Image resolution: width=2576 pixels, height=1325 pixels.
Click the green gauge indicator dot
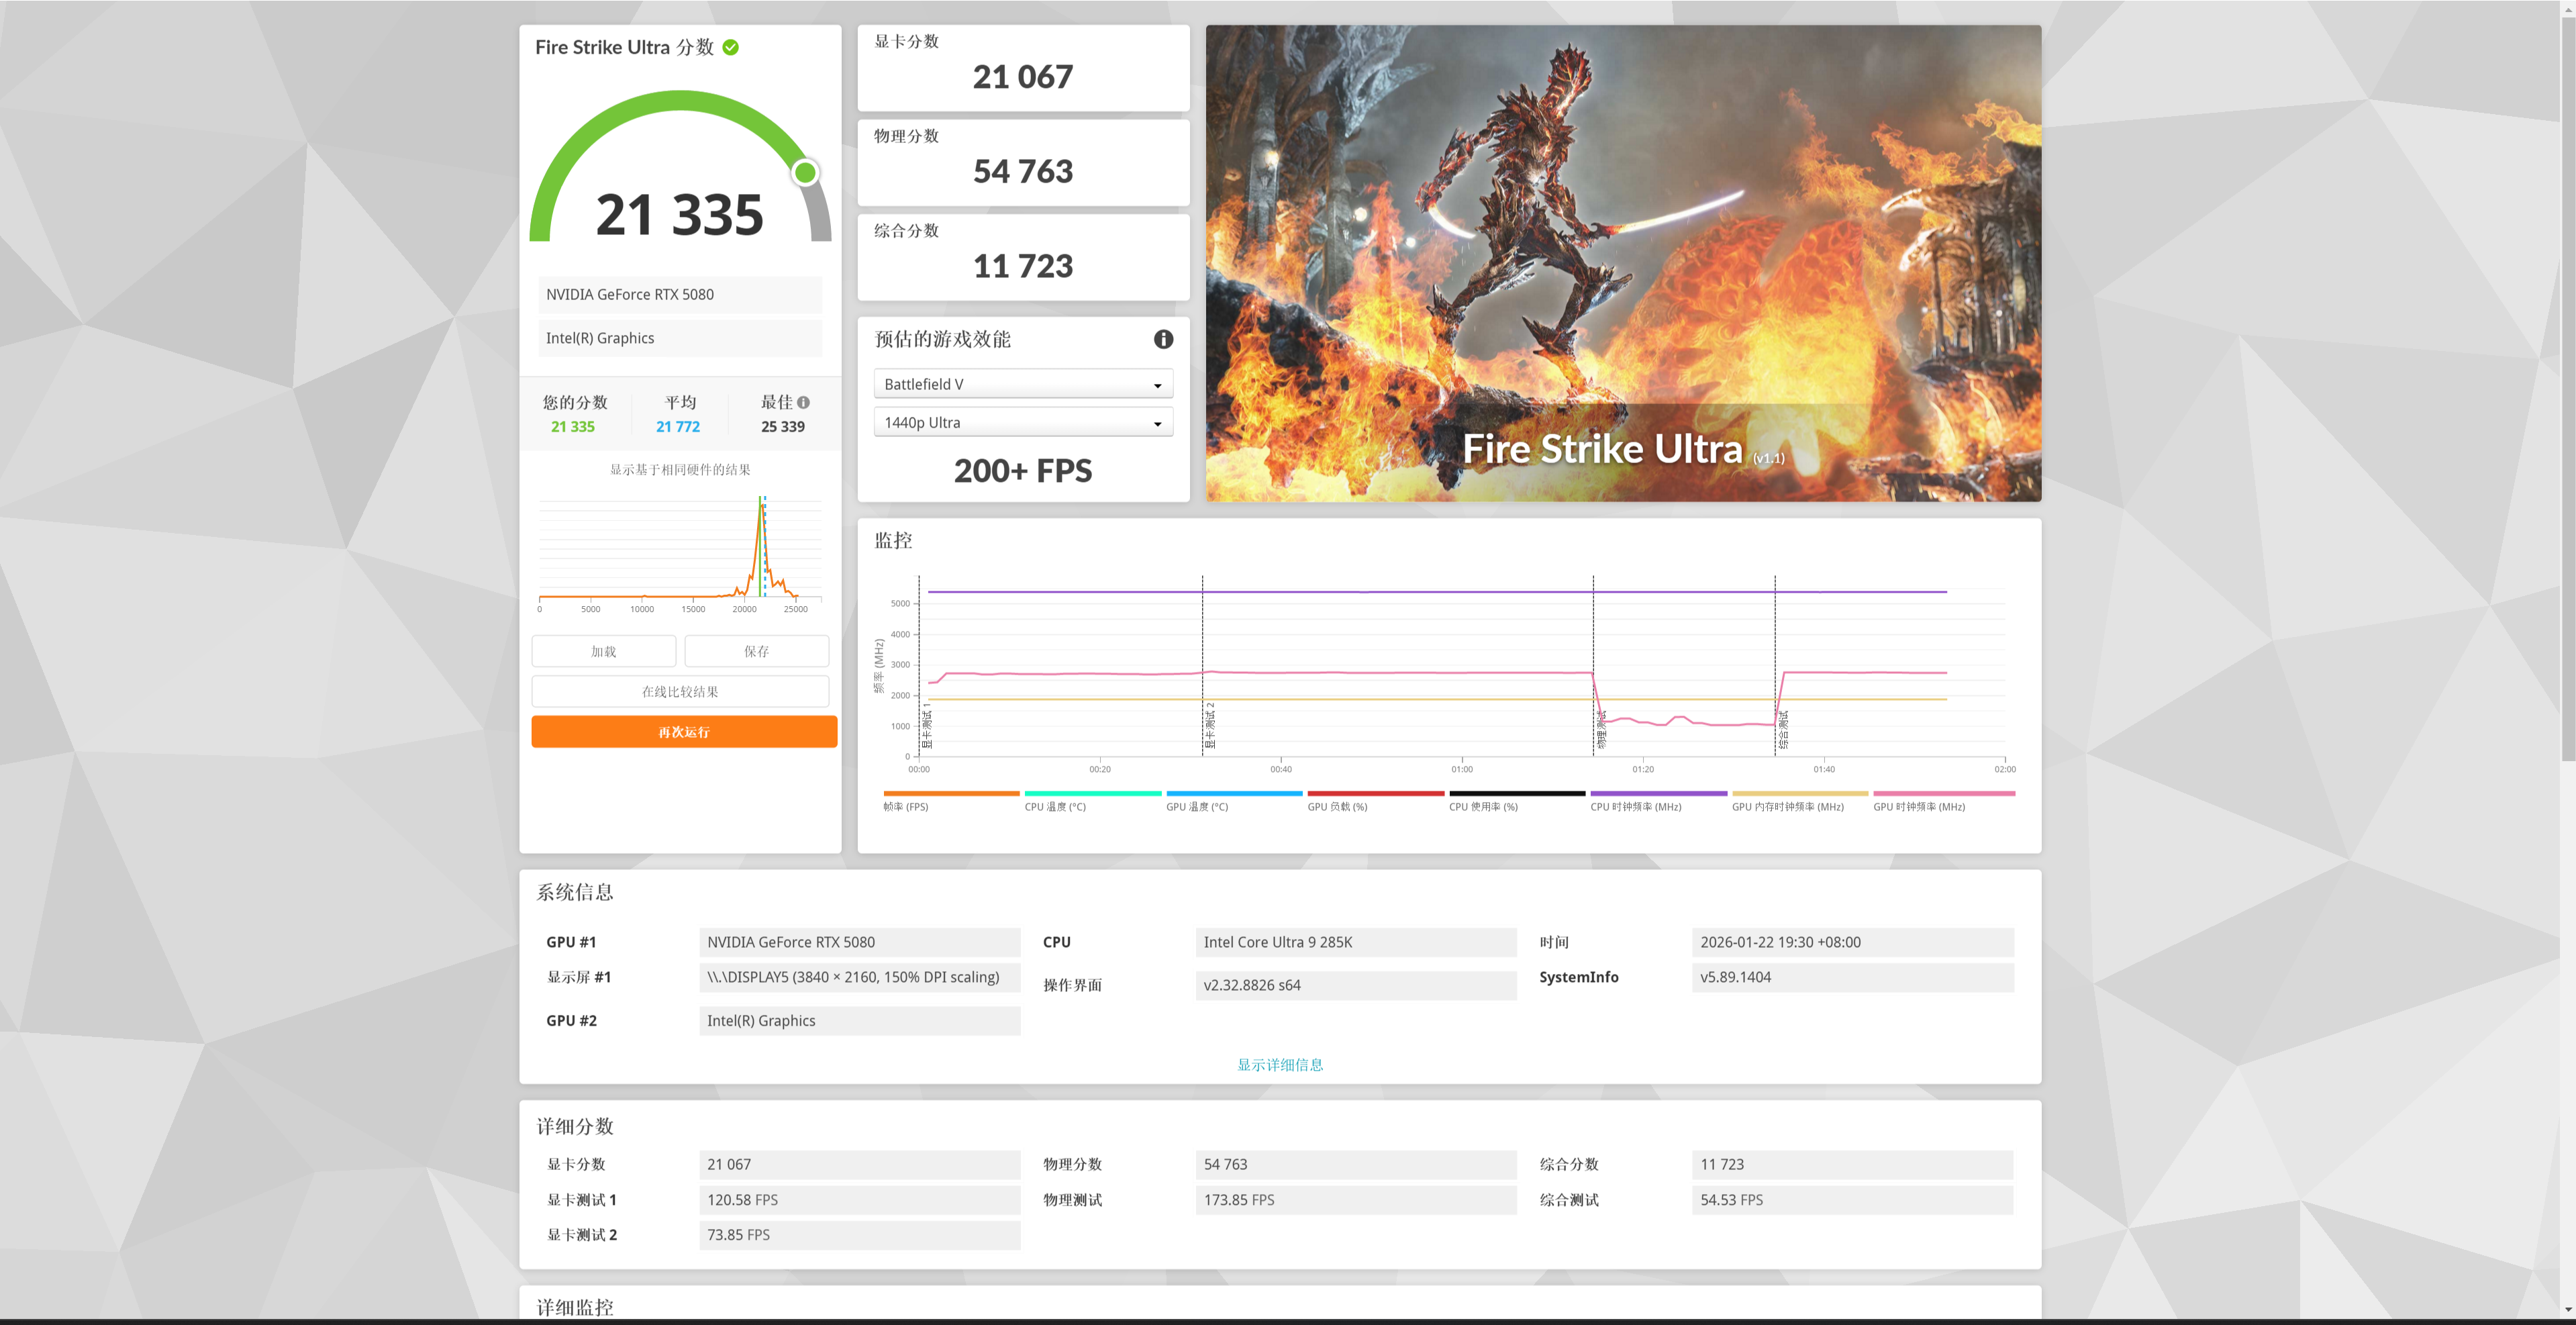[x=805, y=173]
